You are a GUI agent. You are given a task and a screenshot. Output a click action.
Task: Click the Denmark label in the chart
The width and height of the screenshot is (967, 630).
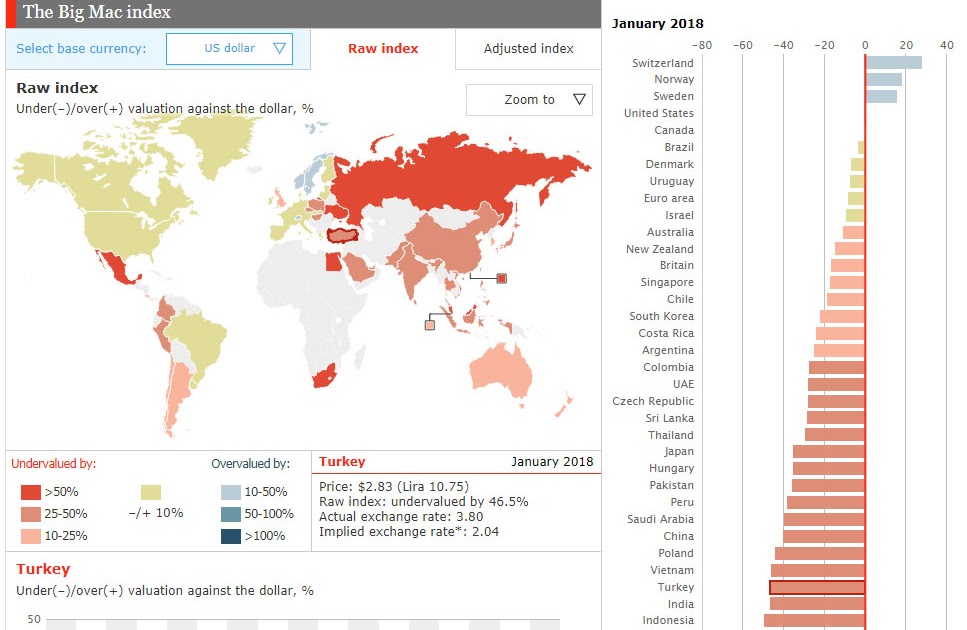tap(670, 164)
